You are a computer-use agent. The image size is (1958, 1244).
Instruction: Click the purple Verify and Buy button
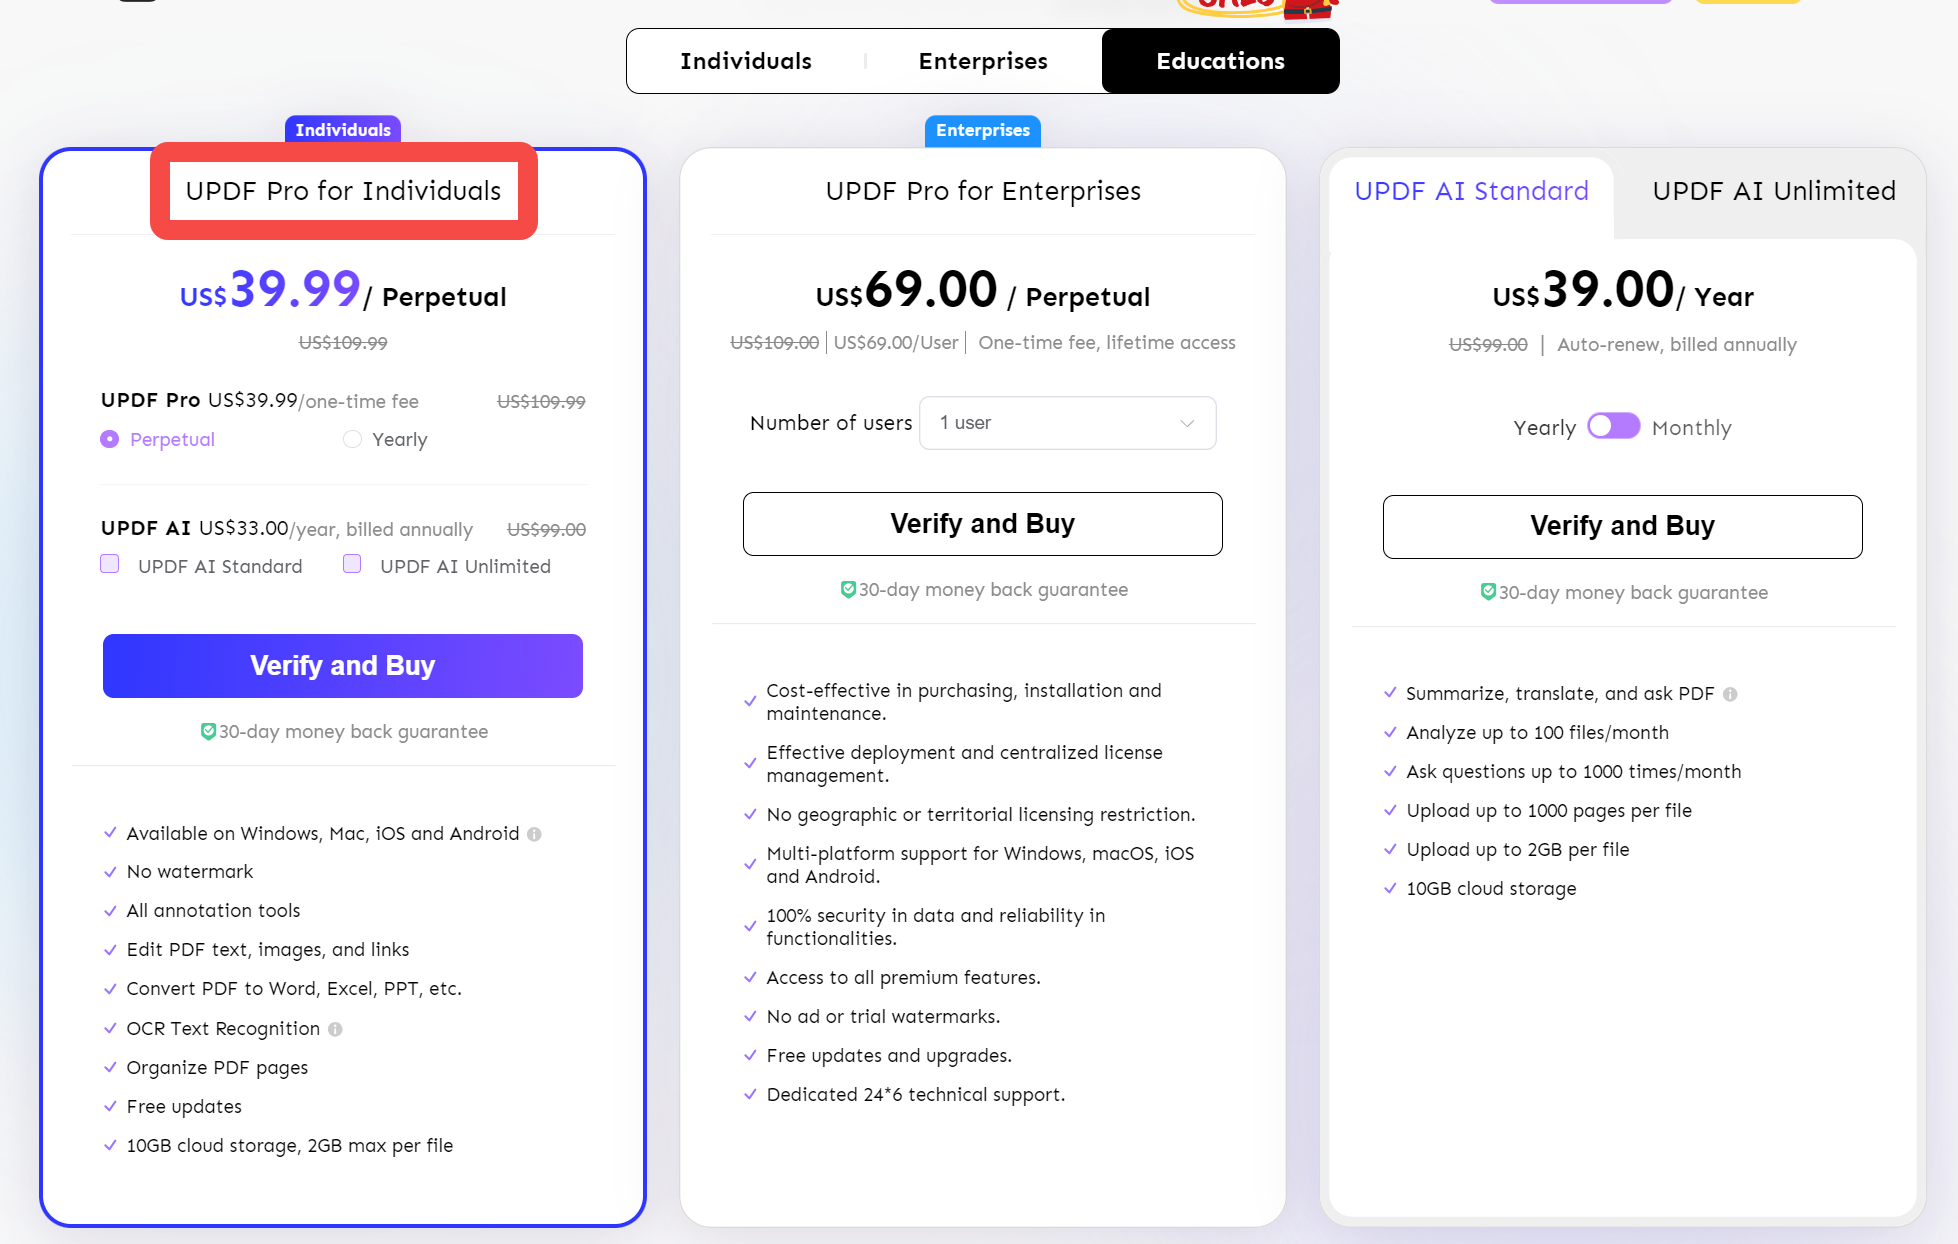click(343, 666)
